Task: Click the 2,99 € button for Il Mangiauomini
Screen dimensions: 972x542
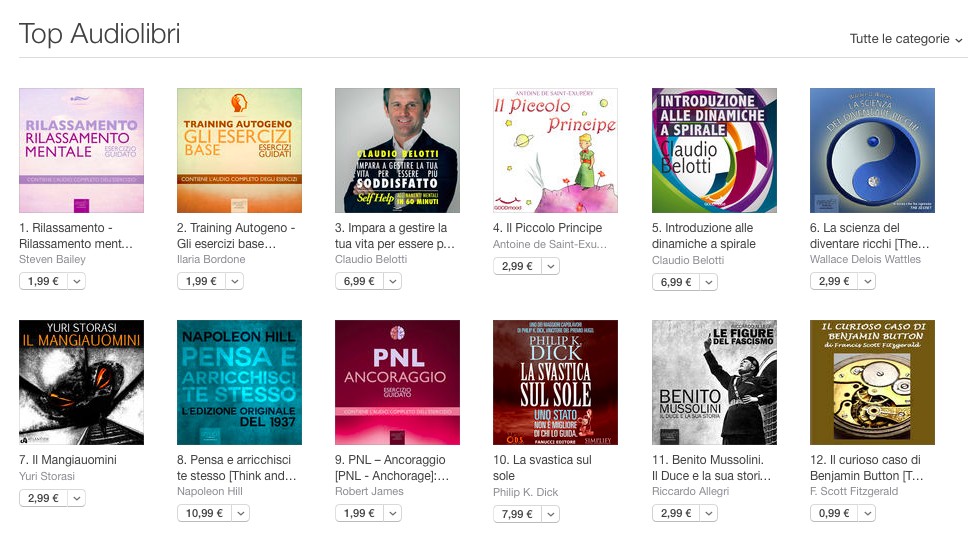Action: [43, 498]
